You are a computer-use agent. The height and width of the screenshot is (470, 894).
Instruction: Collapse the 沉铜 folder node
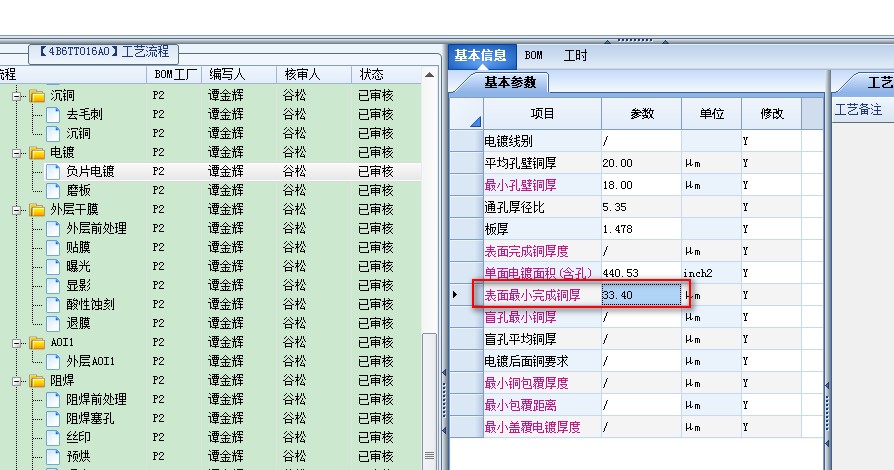tap(17, 96)
